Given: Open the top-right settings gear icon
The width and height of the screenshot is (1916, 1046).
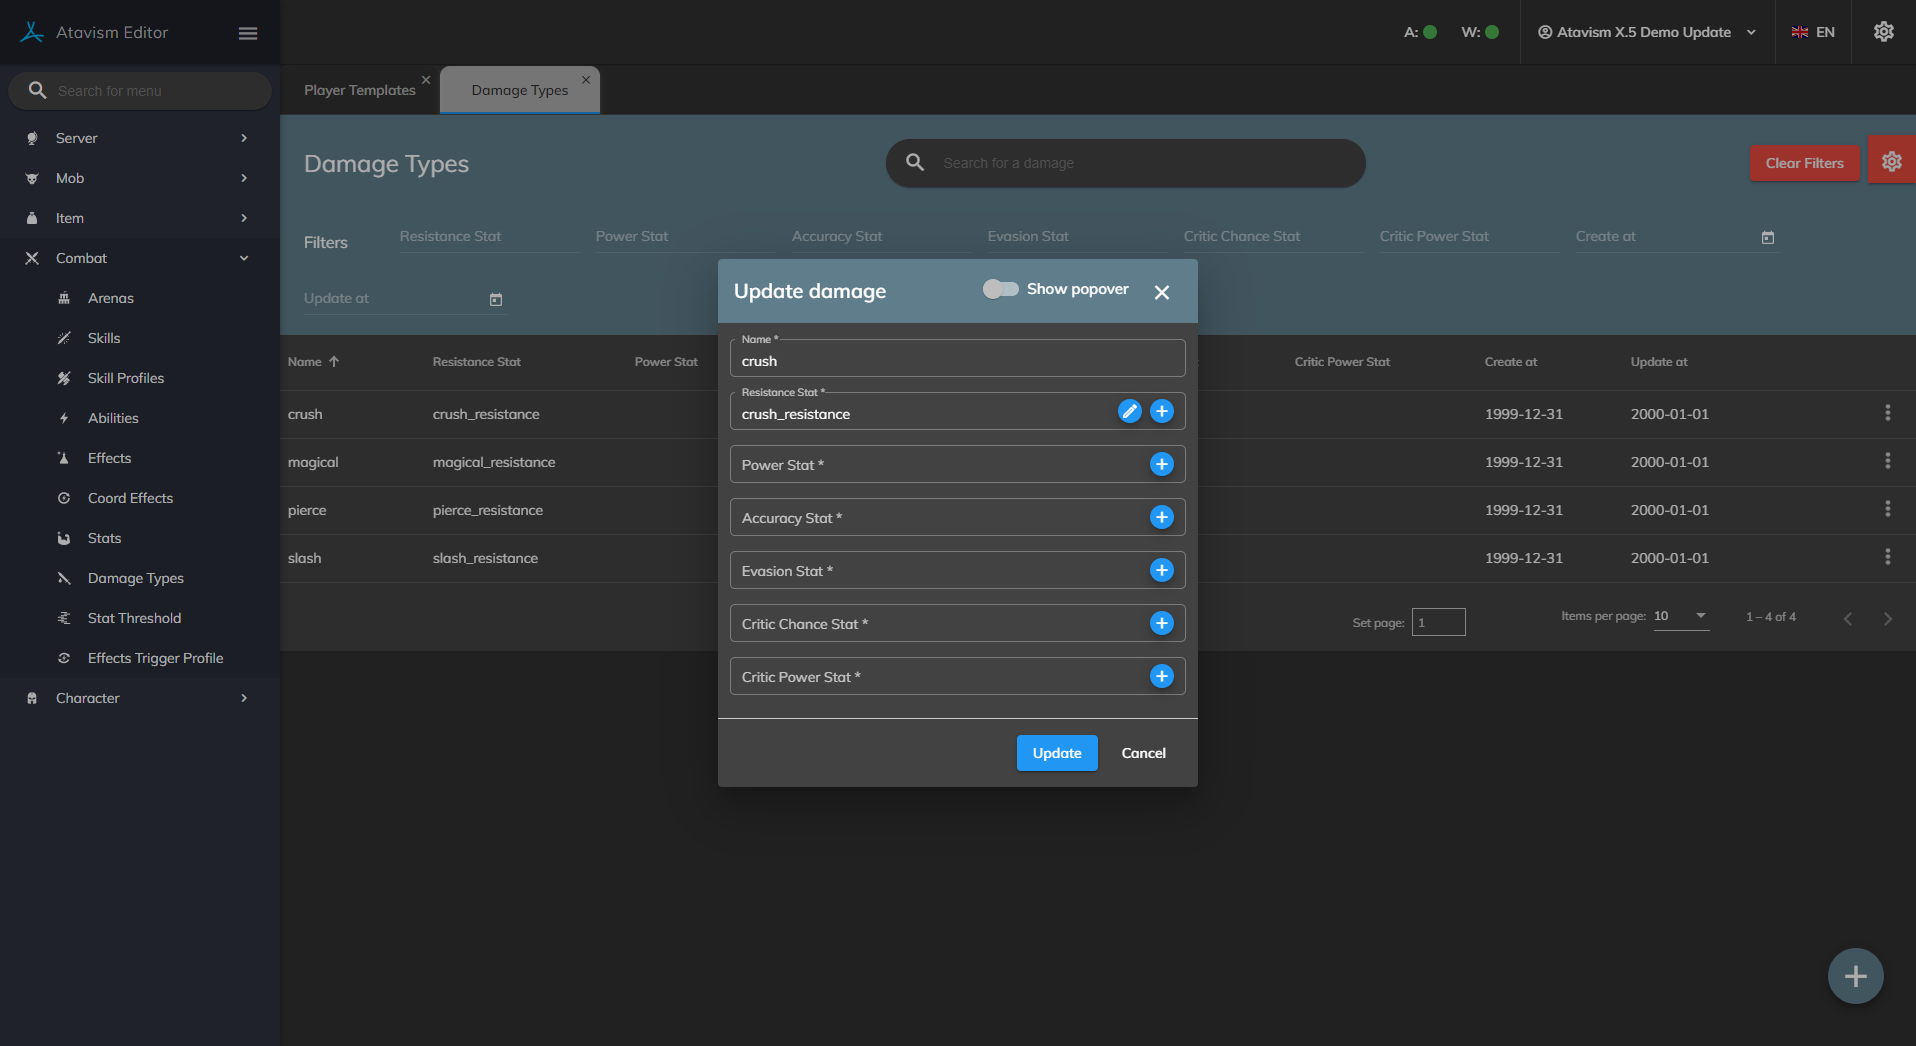Looking at the screenshot, I should click(1883, 32).
